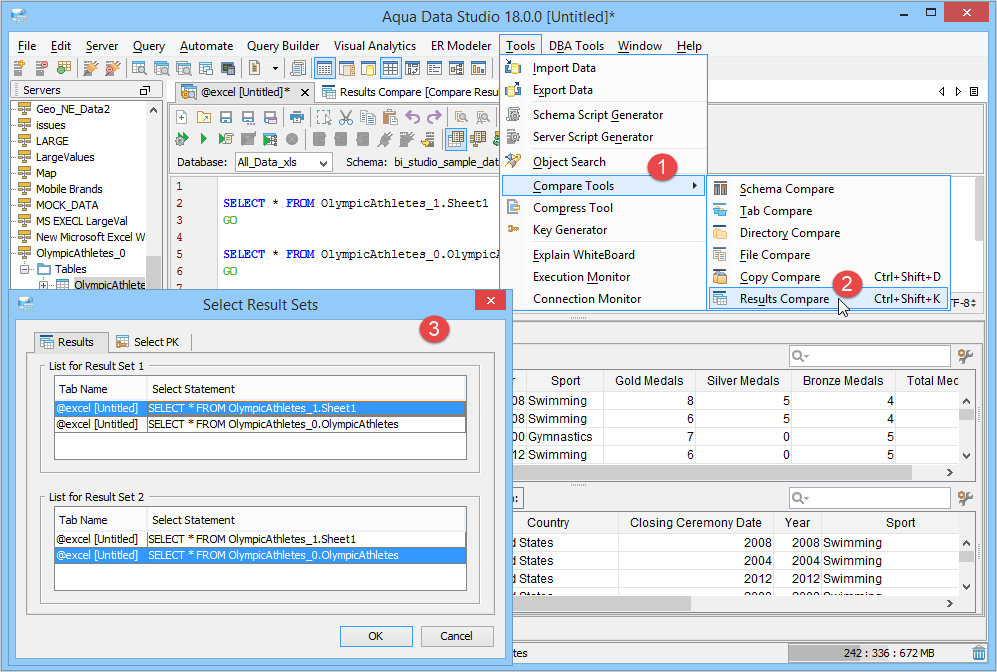Click the Query Window magnifier icon in main toolbar
The width and height of the screenshot is (997, 672).
pyautogui.click(x=139, y=67)
